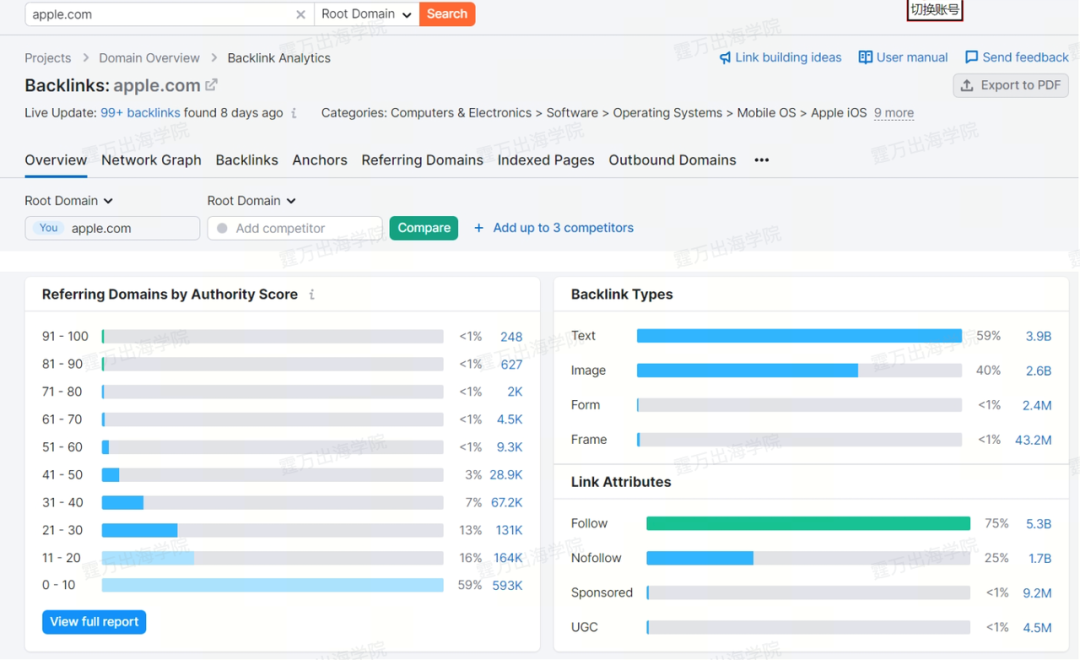Image resolution: width=1080 pixels, height=660 pixels.
Task: Go to Projects breadcrumb
Action: click(x=48, y=59)
